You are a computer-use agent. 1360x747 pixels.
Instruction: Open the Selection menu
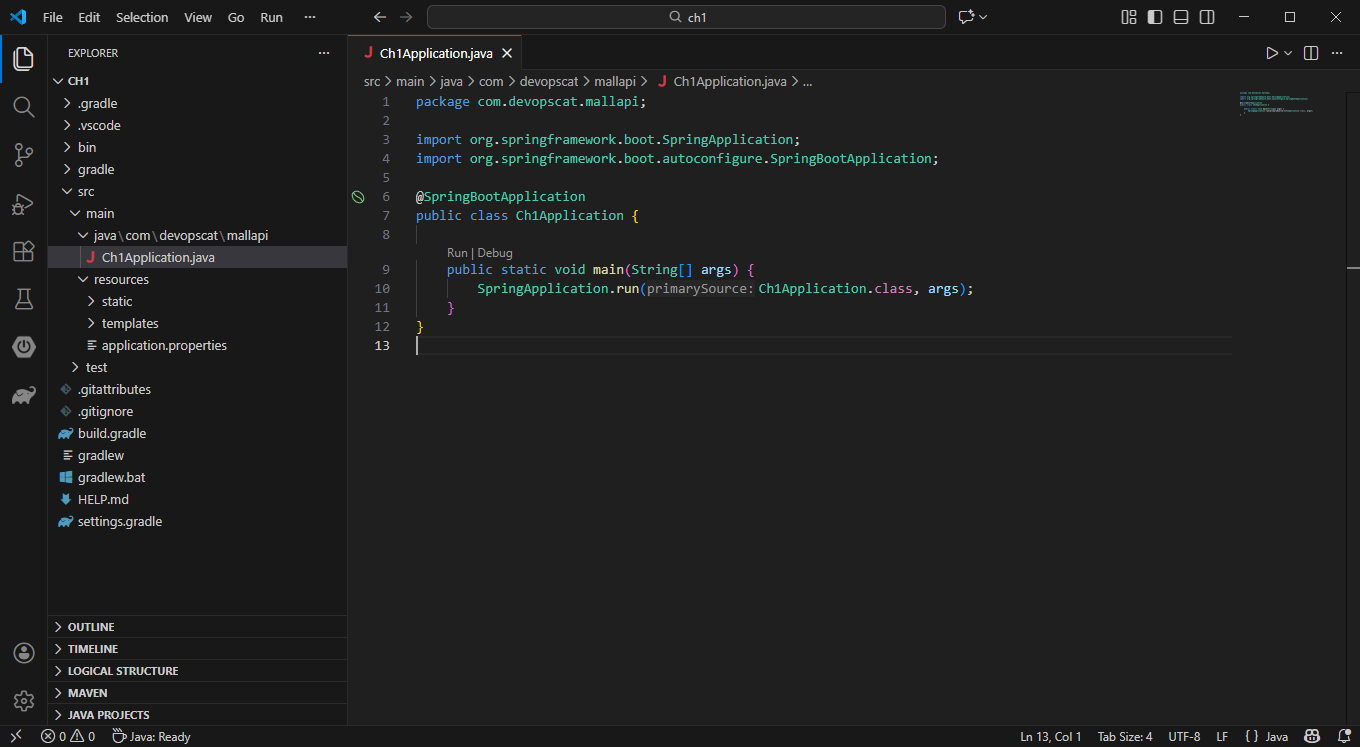click(x=142, y=17)
